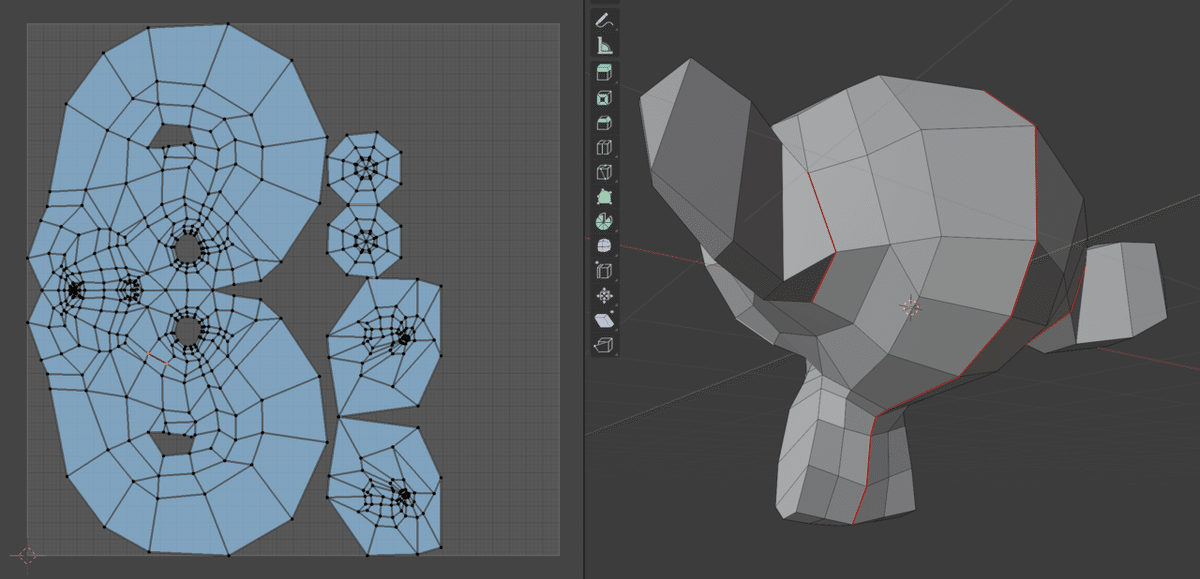The height and width of the screenshot is (579, 1200).
Task: Select the Measure ruler tool
Action: [604, 45]
